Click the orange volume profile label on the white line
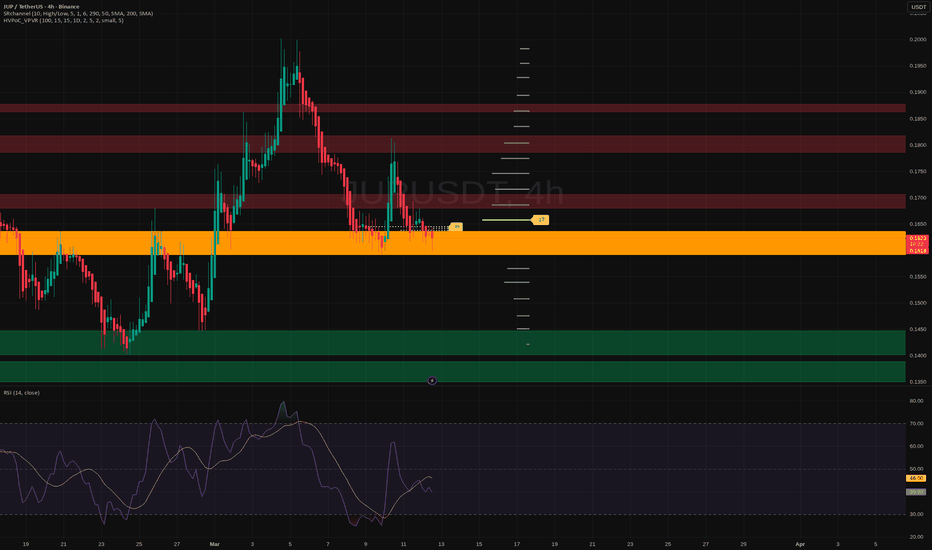The image size is (932, 550). (541, 219)
